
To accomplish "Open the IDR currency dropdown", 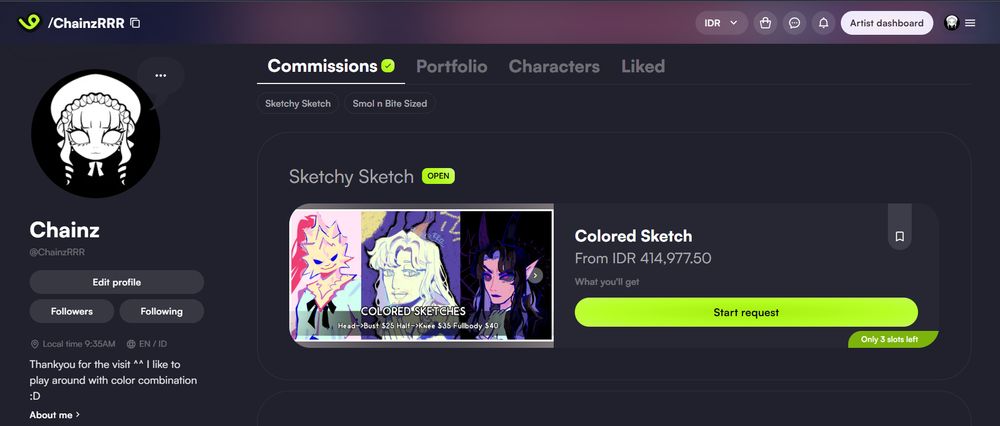I will [721, 23].
